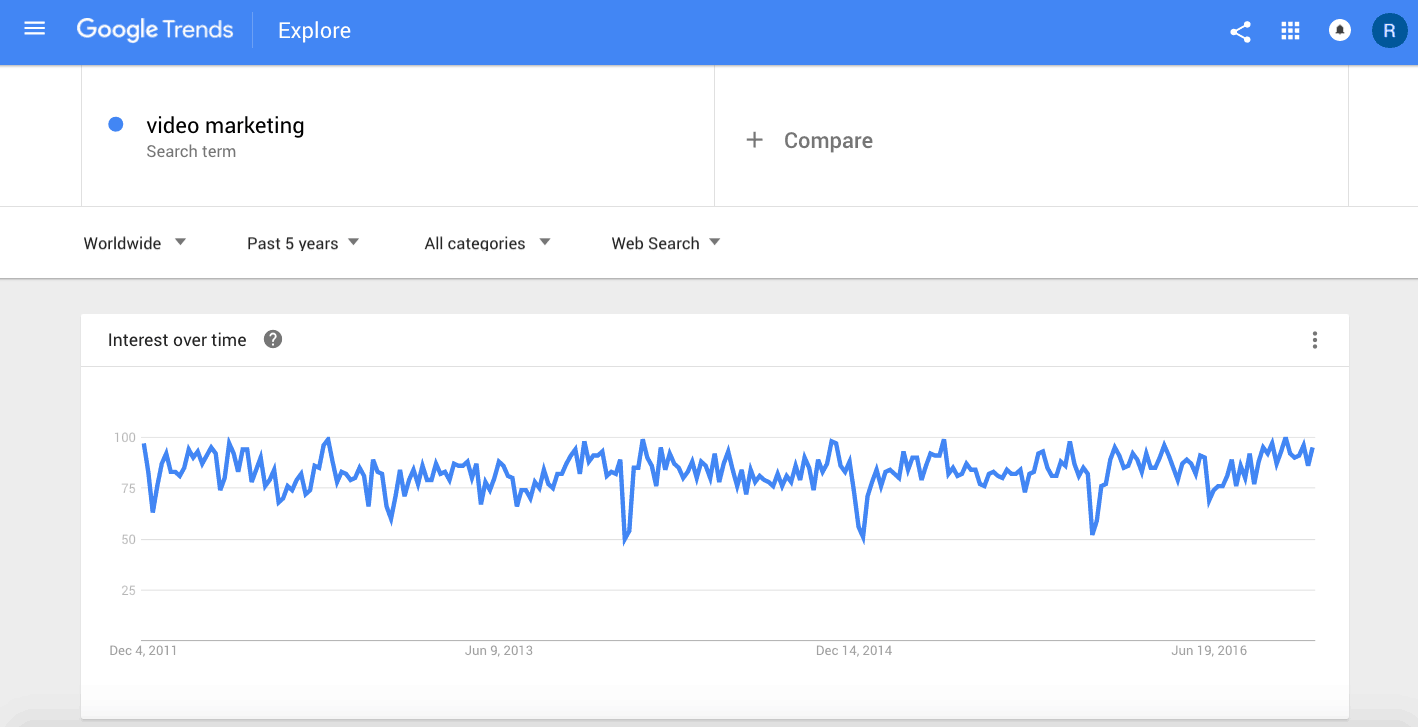This screenshot has width=1418, height=727.
Task: Click the peak point on the trend line
Action: (231, 437)
